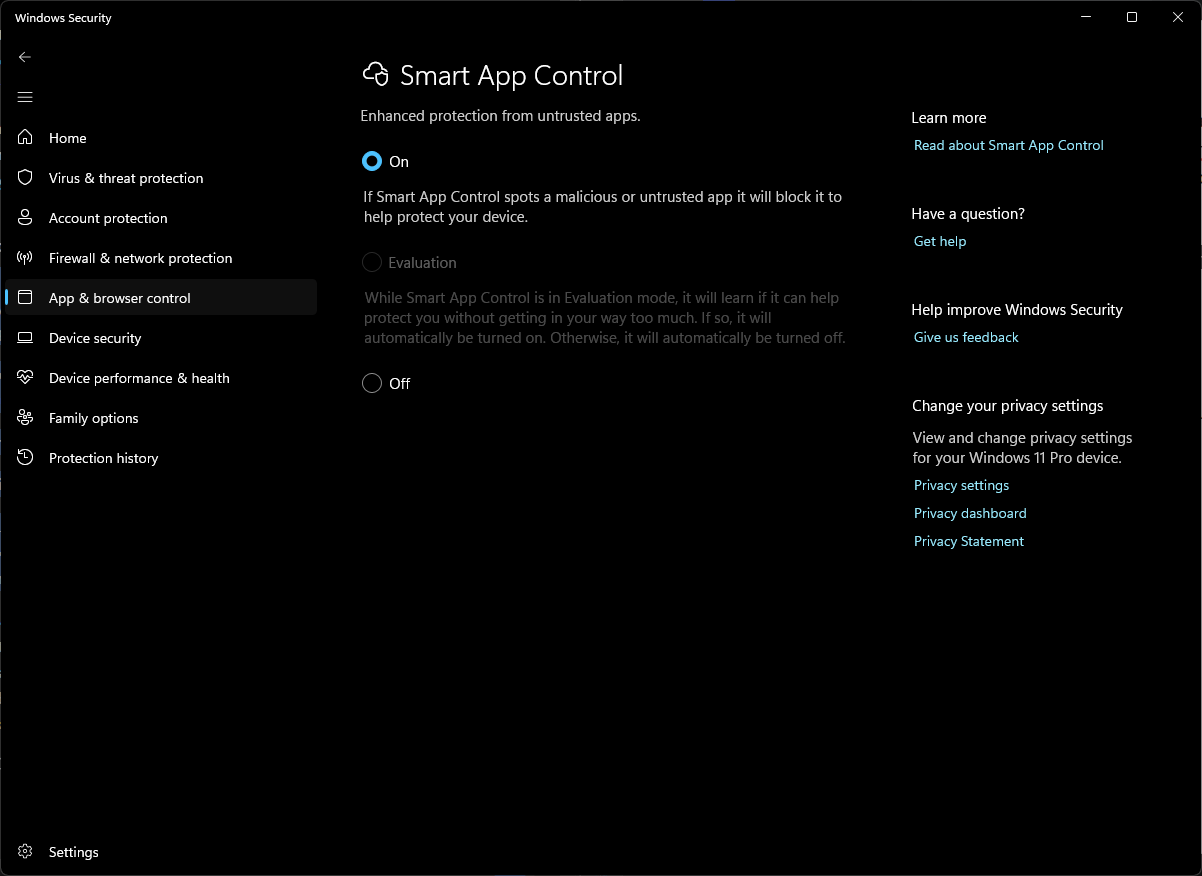
Task: Click the Smart App Control heading text
Action: point(511,76)
